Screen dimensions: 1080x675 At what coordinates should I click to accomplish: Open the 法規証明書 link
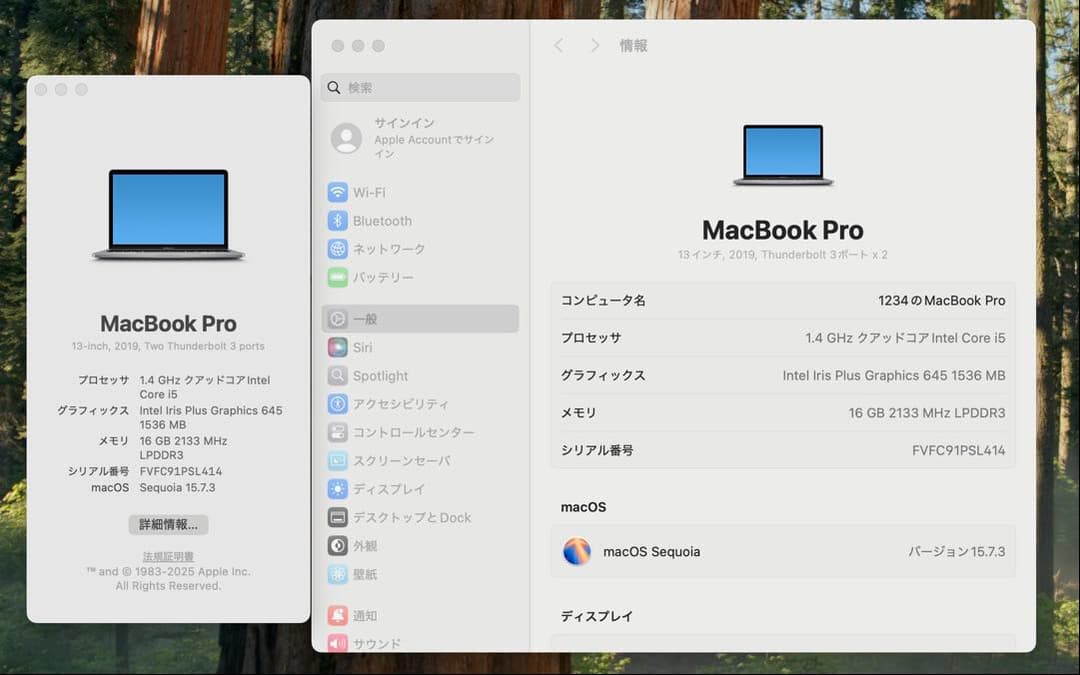tap(169, 557)
